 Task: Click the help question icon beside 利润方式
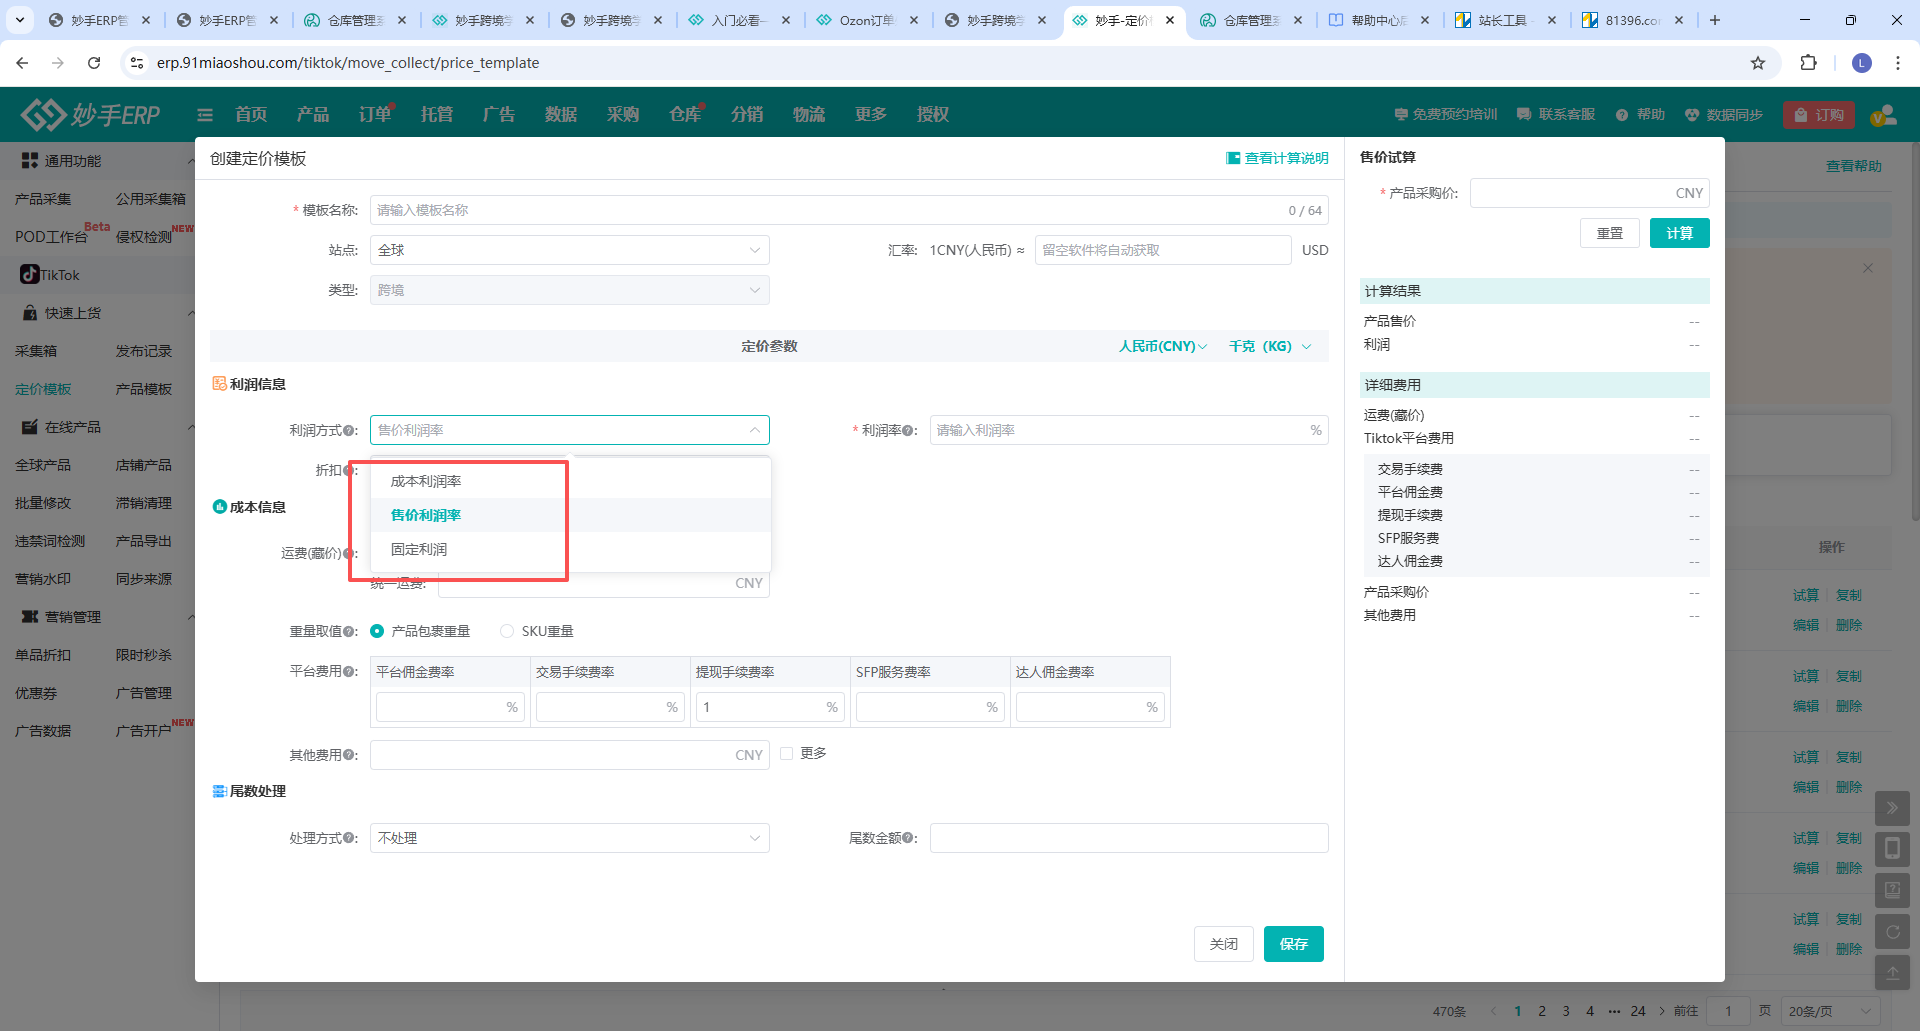pos(349,431)
